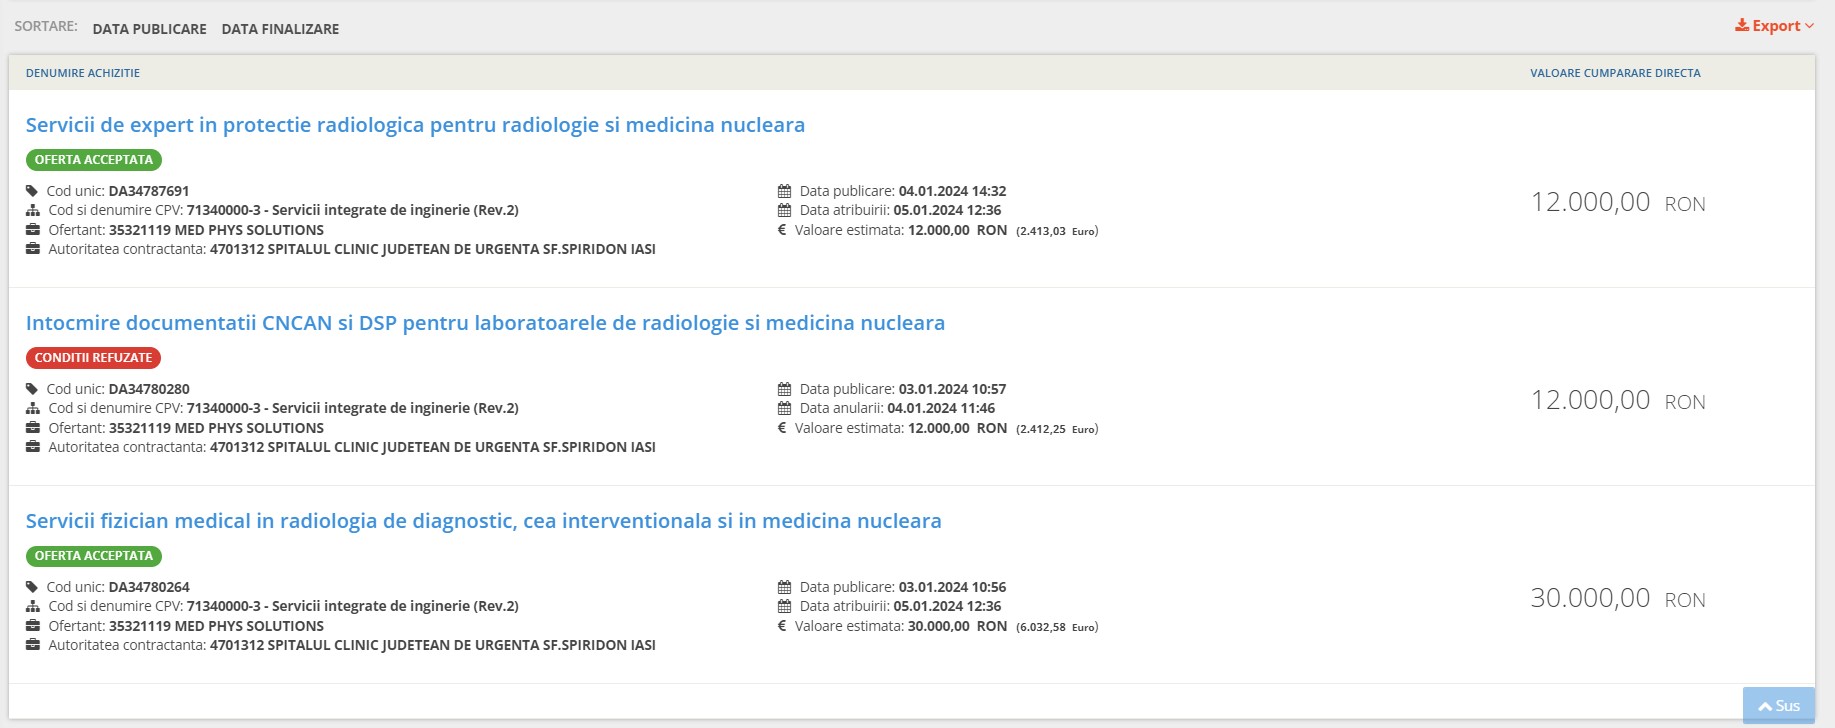Click Oferta Acceptata badge for DA34787691
Image resolution: width=1835 pixels, height=728 pixels.
tap(94, 160)
